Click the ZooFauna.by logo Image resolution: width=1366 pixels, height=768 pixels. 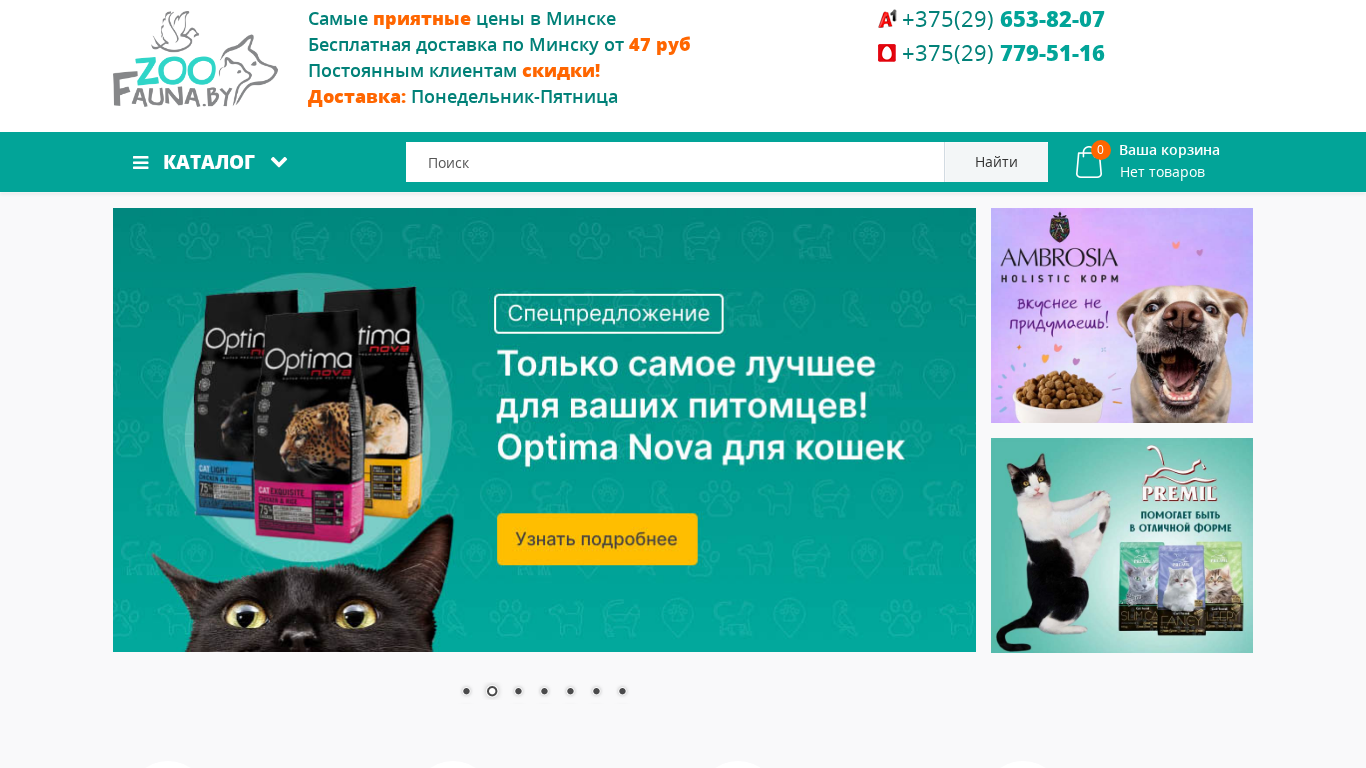195,59
